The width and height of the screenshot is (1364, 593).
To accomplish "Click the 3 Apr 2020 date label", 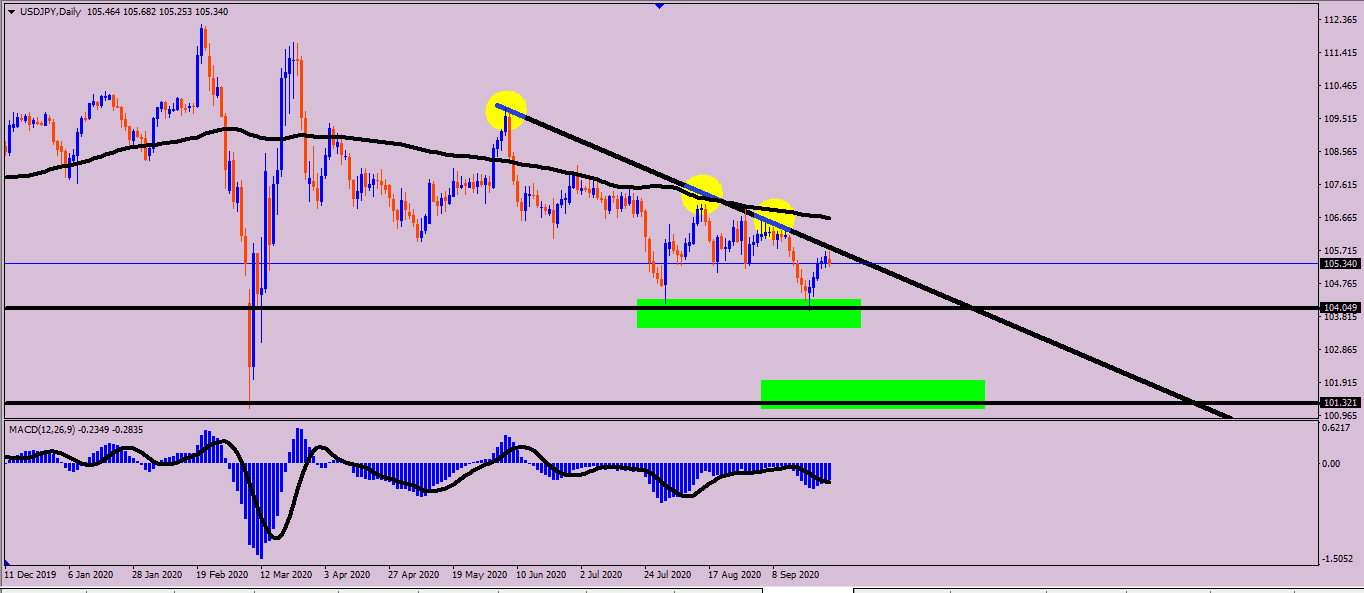I will (x=347, y=576).
